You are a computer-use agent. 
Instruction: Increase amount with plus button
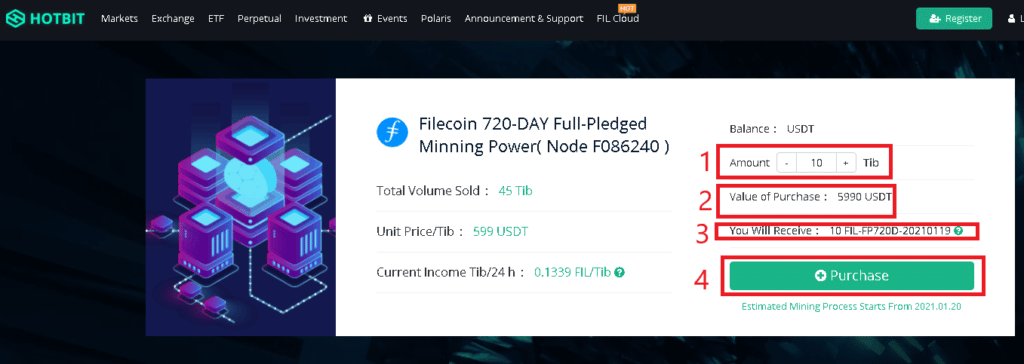846,163
